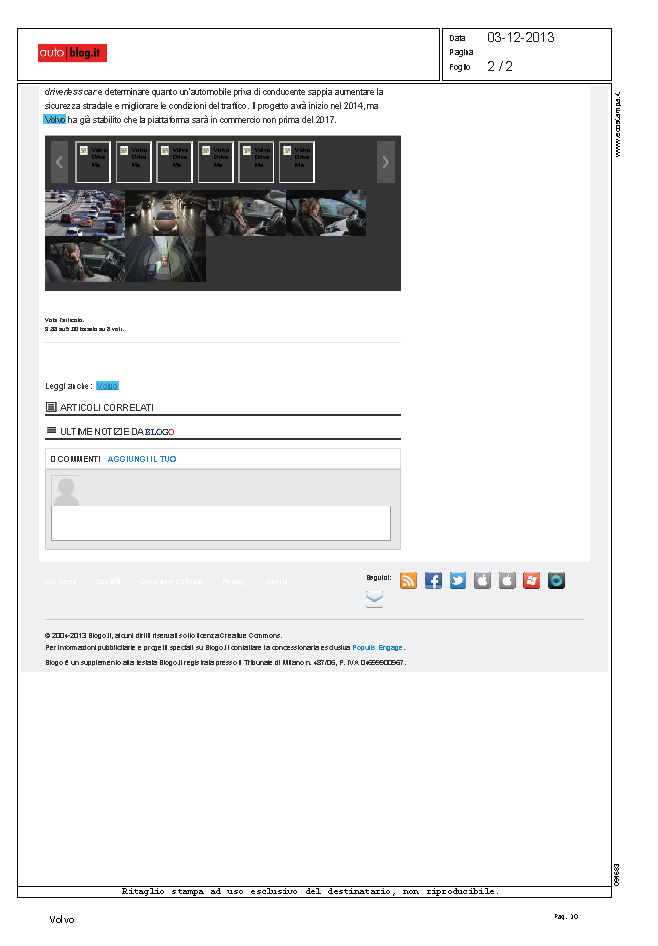Viewport: 658px width, 946px height.
Task: Open the Twitter social icon
Action: (458, 581)
